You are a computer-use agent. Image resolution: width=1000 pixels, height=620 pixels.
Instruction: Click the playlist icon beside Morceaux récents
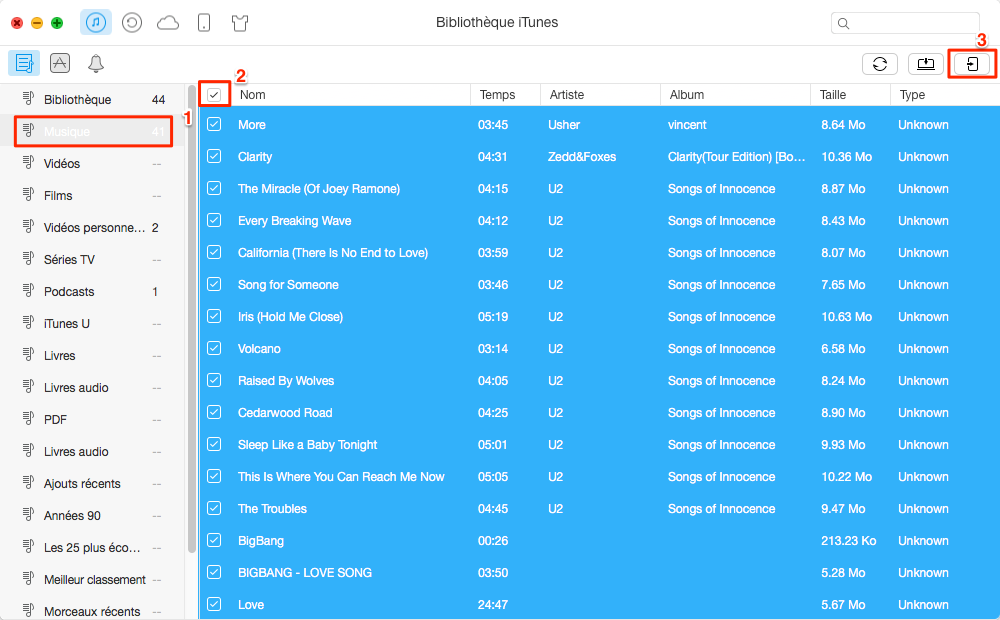(x=28, y=610)
